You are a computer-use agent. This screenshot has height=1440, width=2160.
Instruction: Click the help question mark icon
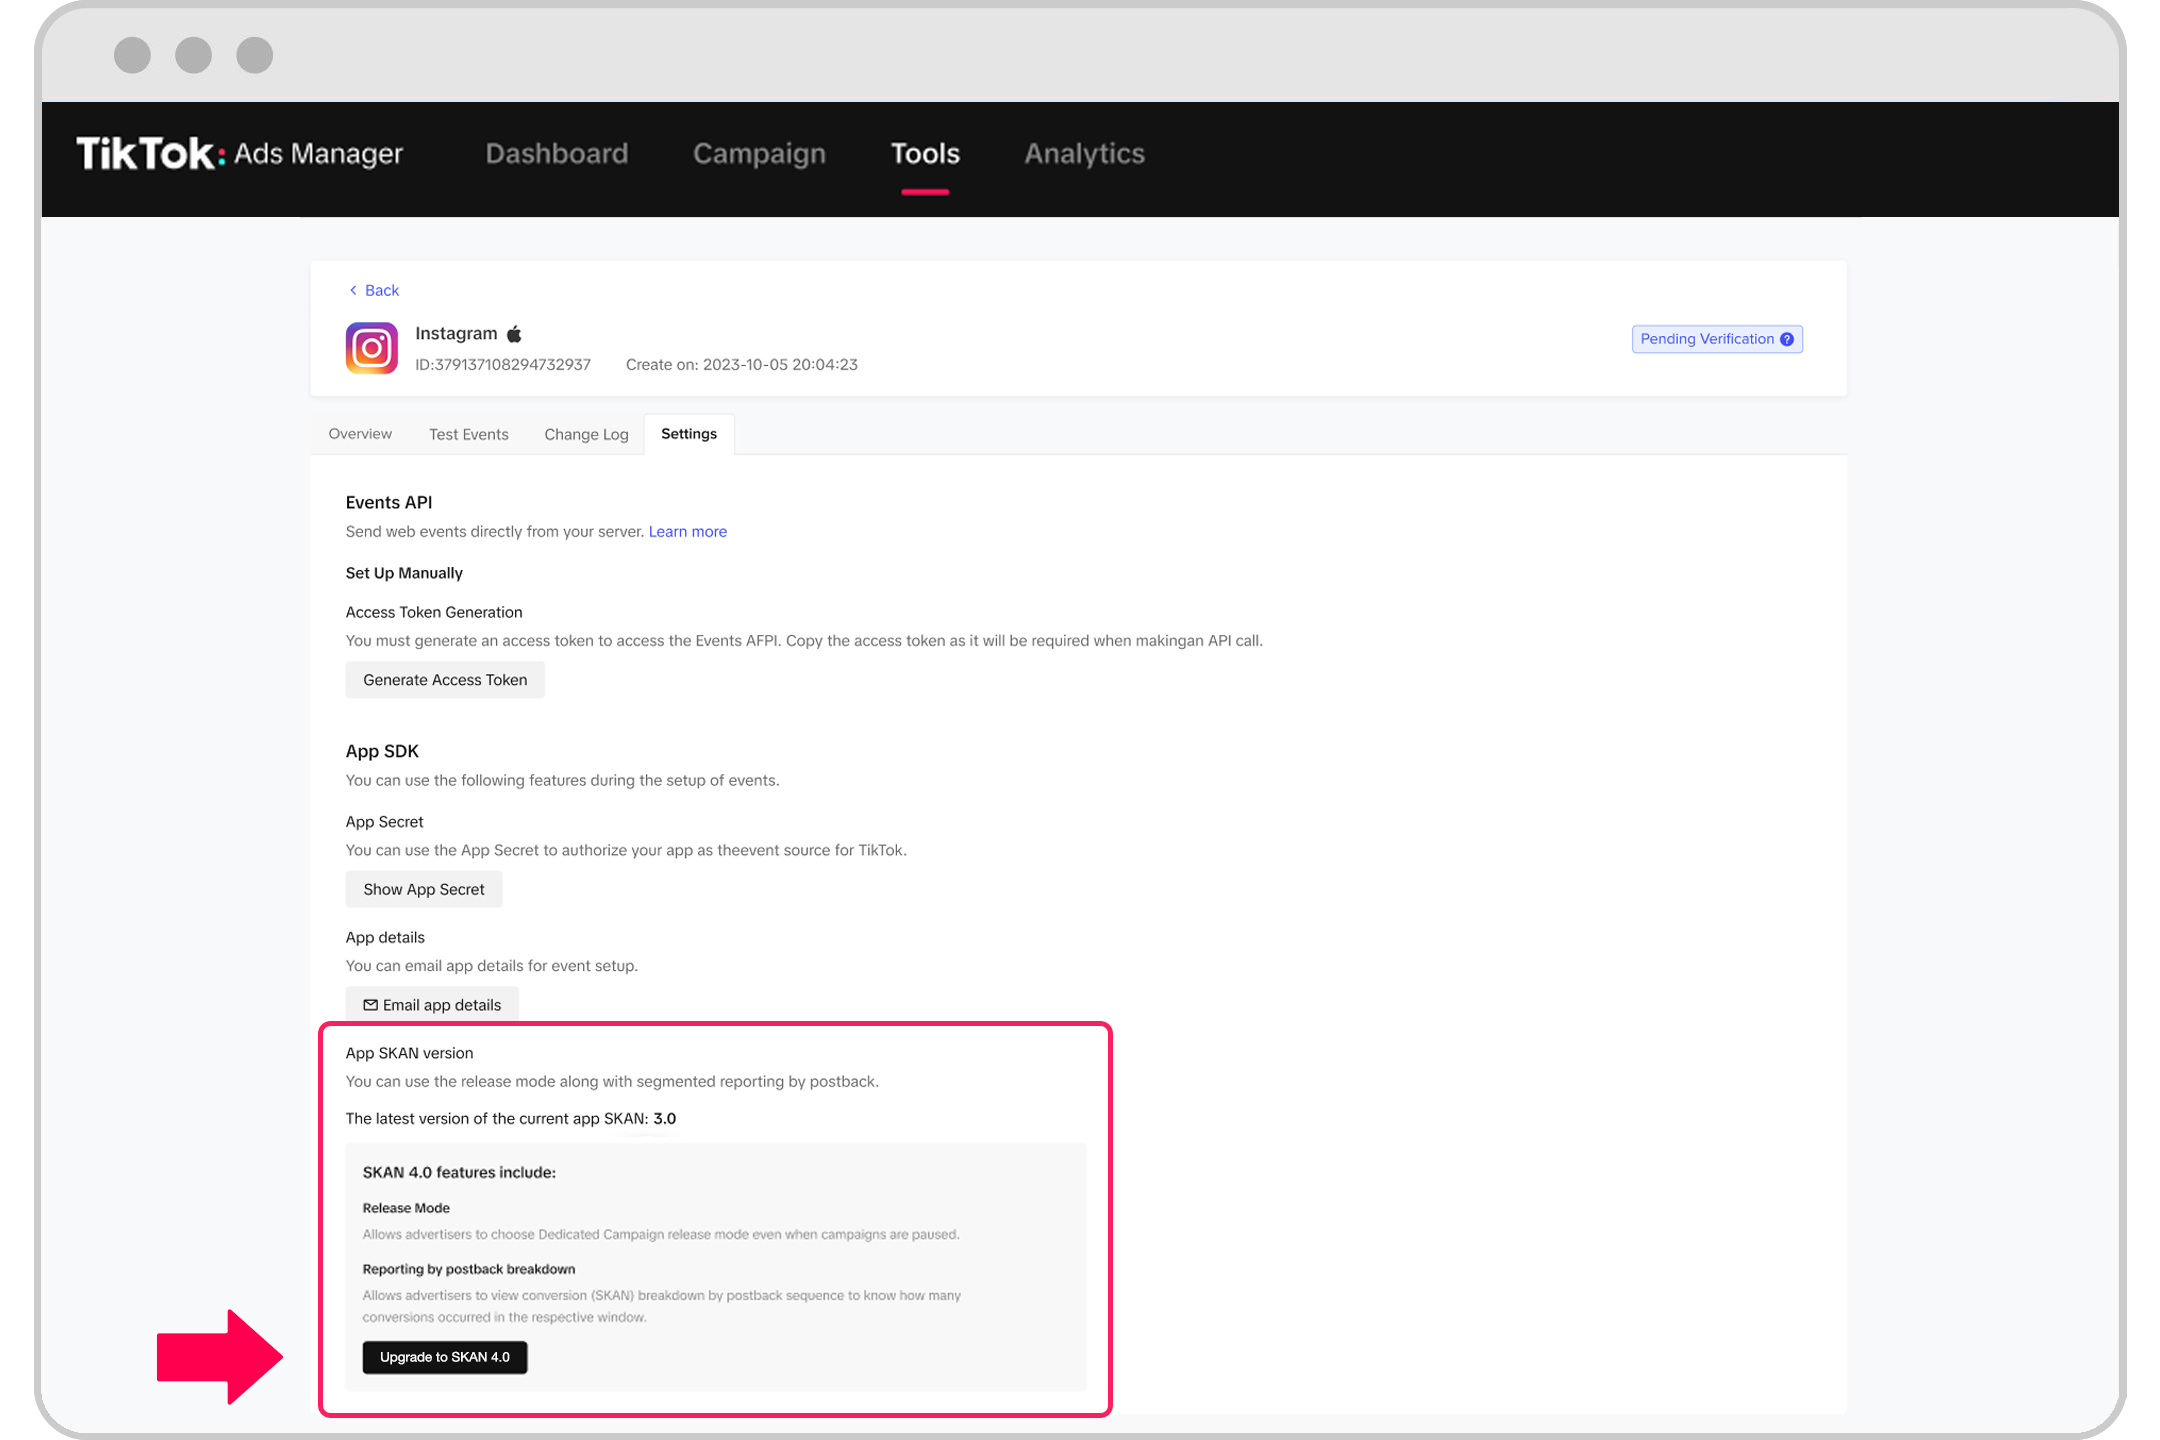click(1787, 339)
